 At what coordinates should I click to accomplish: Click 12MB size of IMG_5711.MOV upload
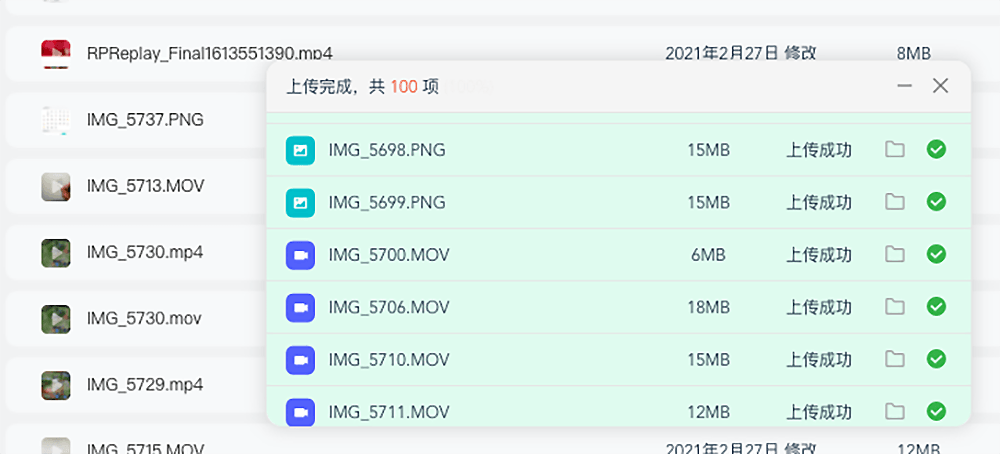(x=709, y=412)
